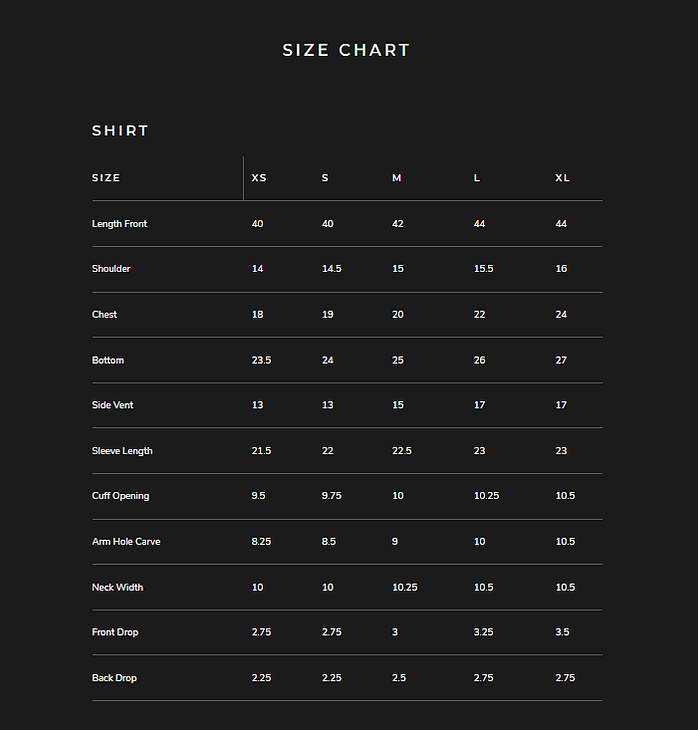Select the L size column header
The image size is (698, 730).
click(477, 178)
